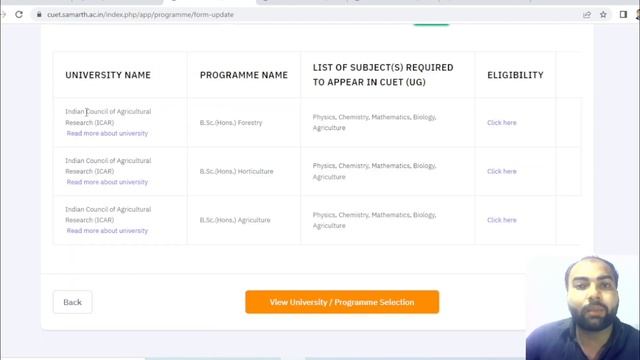640x360 pixels.
Task: Click View University / Programme Selection button
Action: [342, 302]
